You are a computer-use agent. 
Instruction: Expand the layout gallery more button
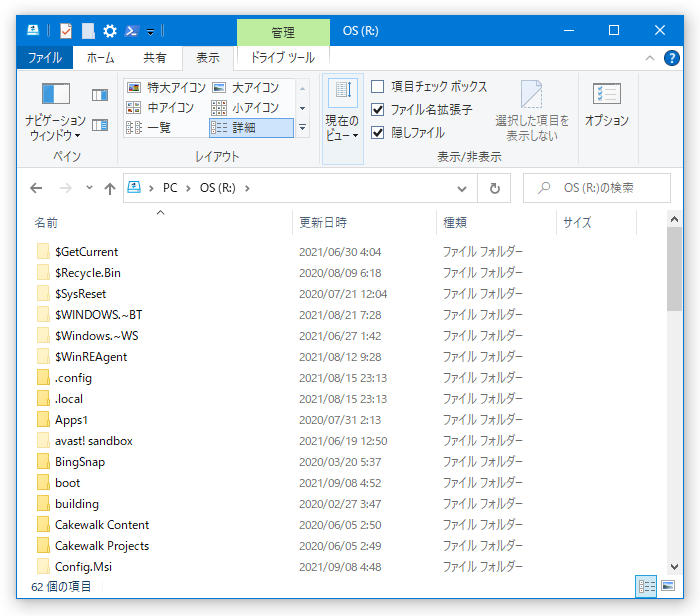coord(302,128)
